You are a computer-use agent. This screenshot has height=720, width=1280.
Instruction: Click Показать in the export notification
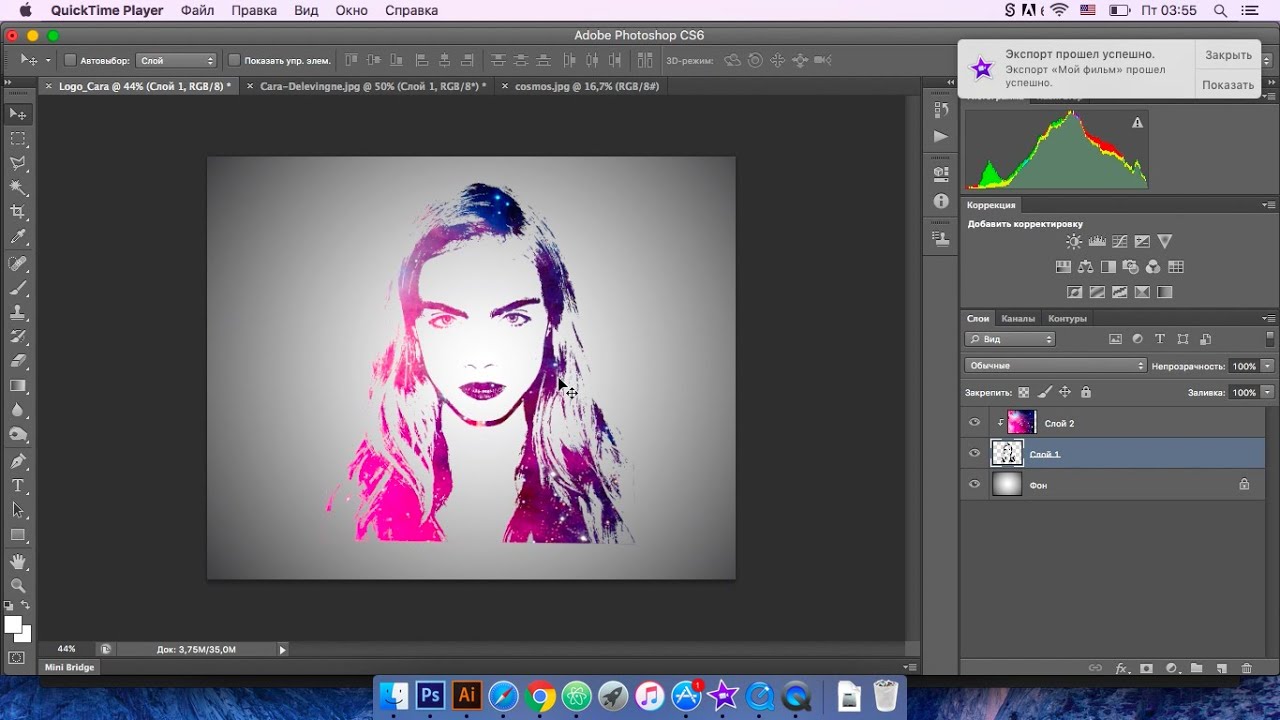coord(1228,85)
